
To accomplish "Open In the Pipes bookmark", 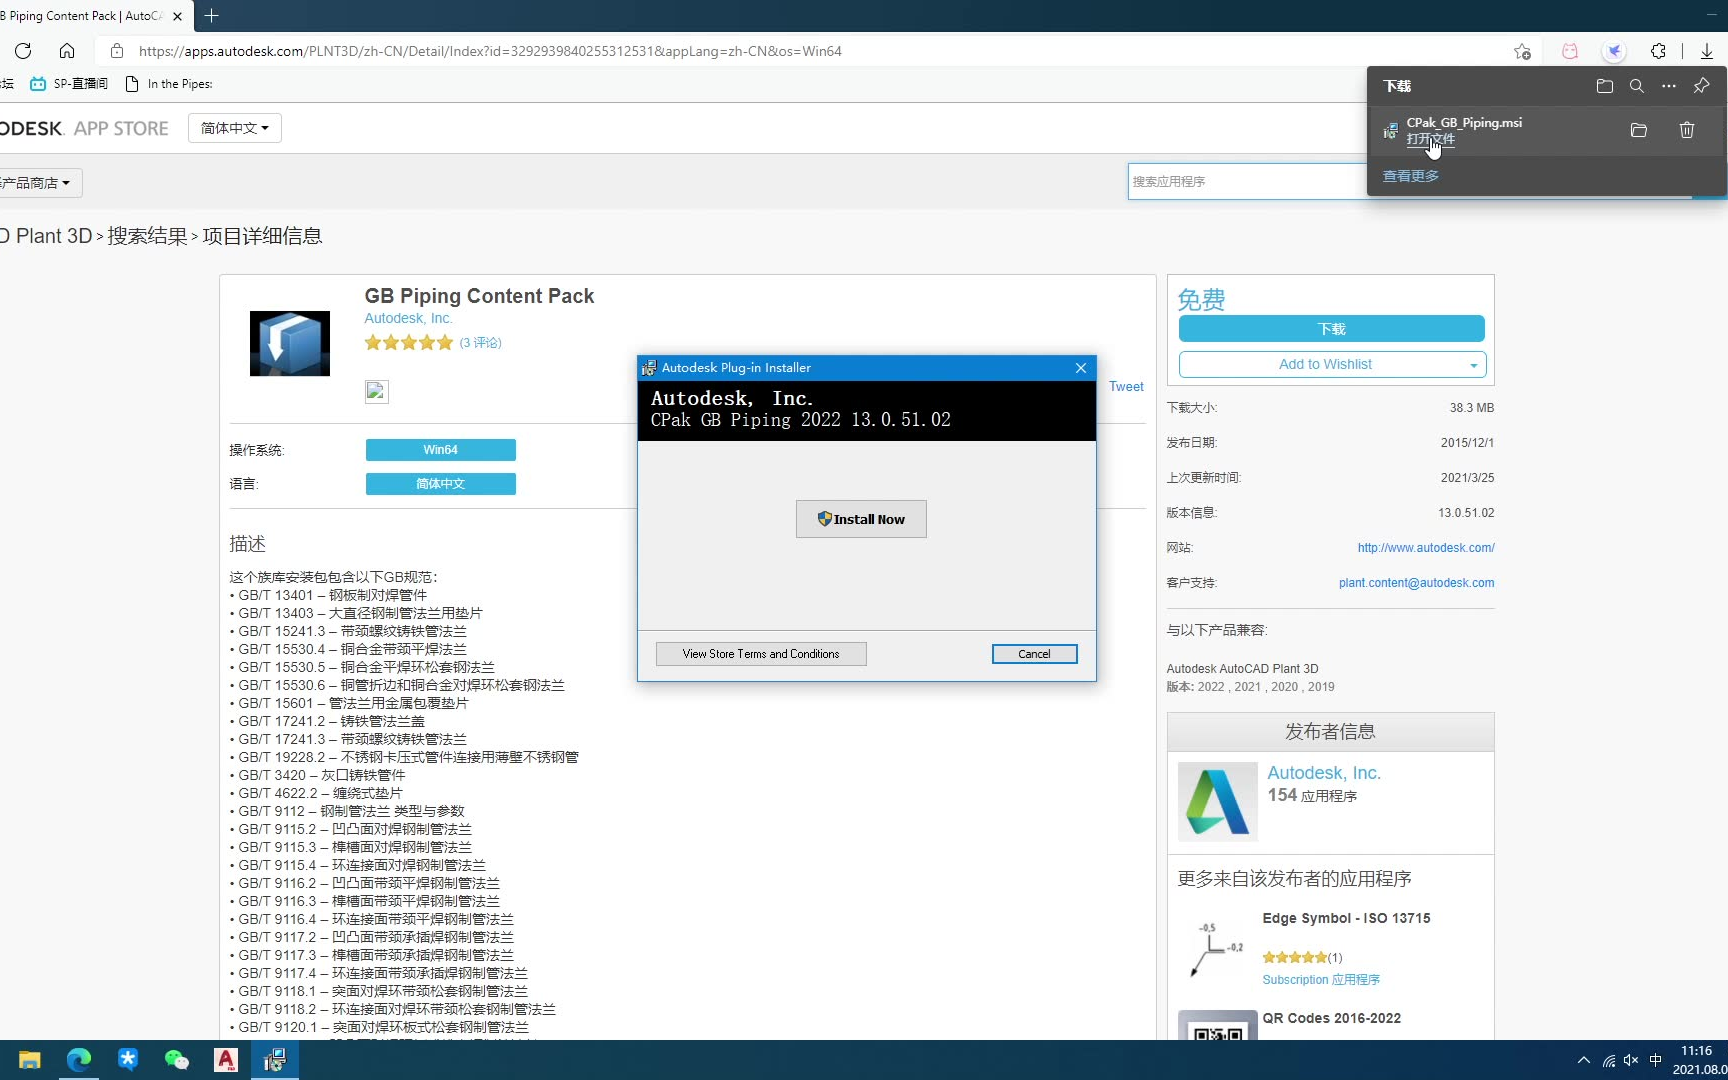I will coord(169,84).
